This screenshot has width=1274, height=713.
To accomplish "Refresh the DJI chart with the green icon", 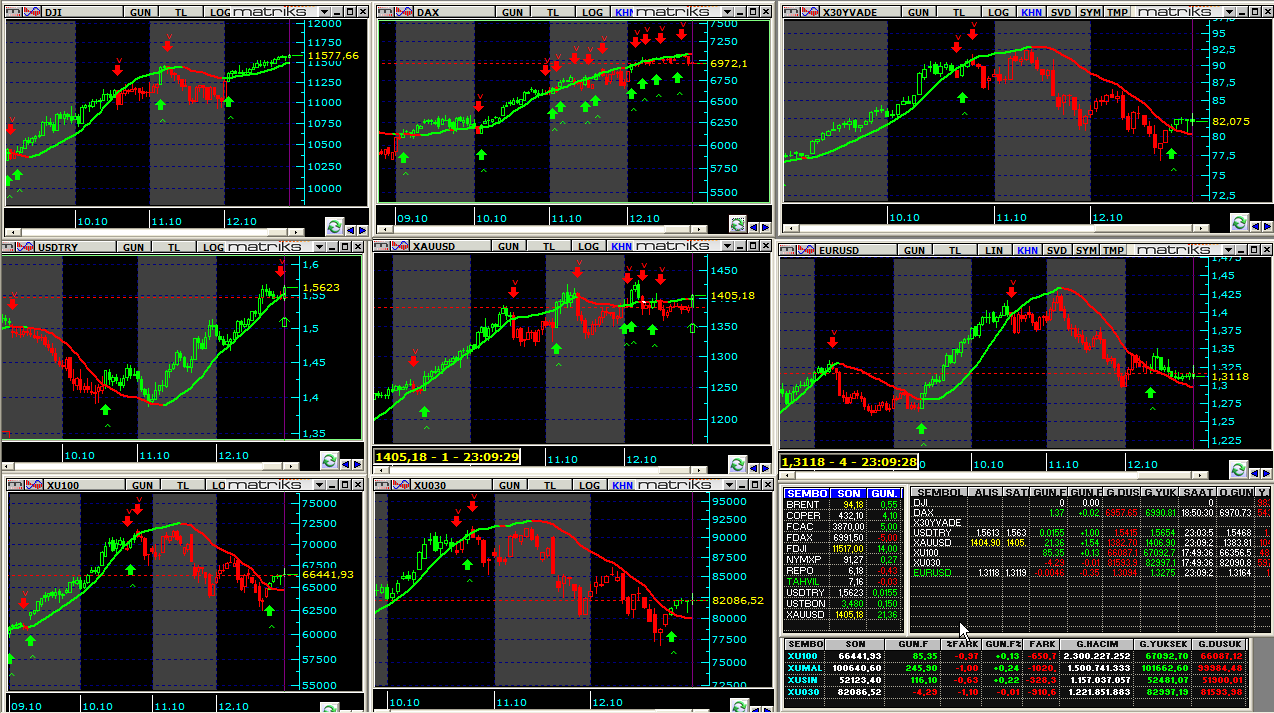I will pos(334,226).
